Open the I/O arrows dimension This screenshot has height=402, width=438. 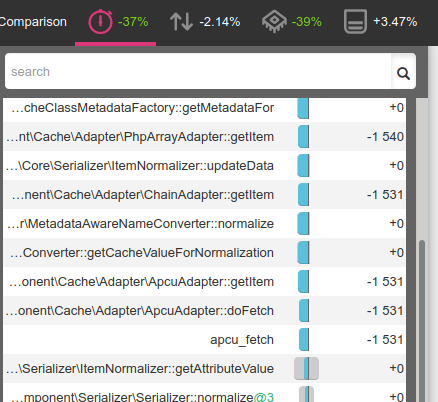pyautogui.click(x=181, y=22)
